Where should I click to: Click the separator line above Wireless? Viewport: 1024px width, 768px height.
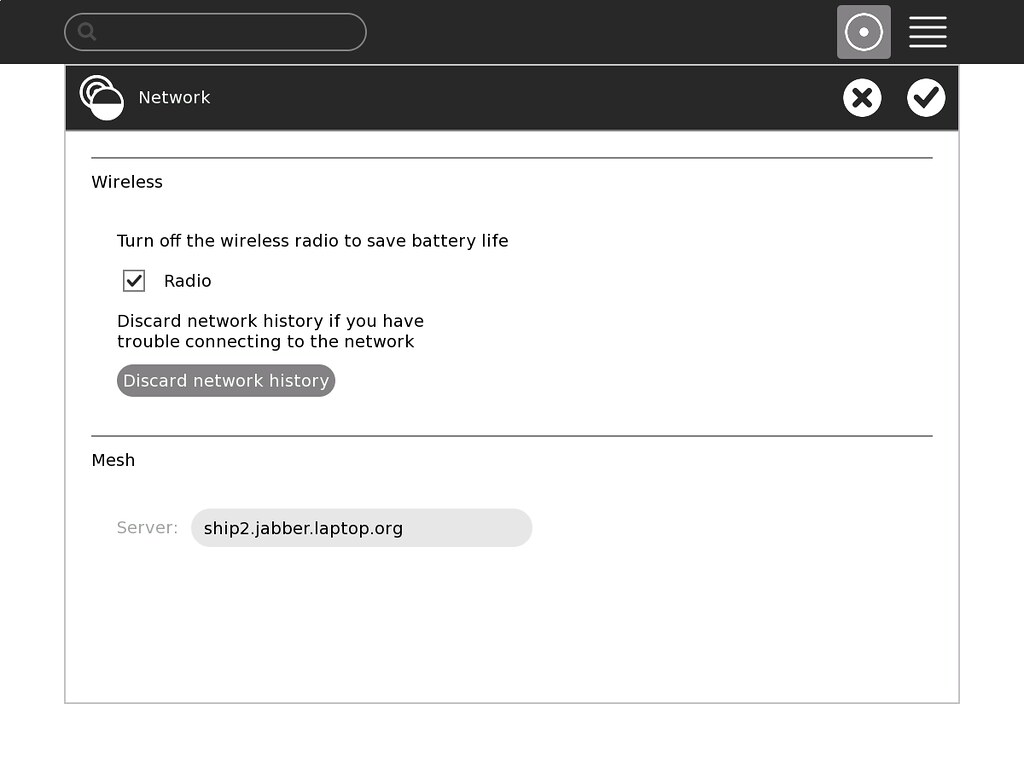[x=512, y=158]
